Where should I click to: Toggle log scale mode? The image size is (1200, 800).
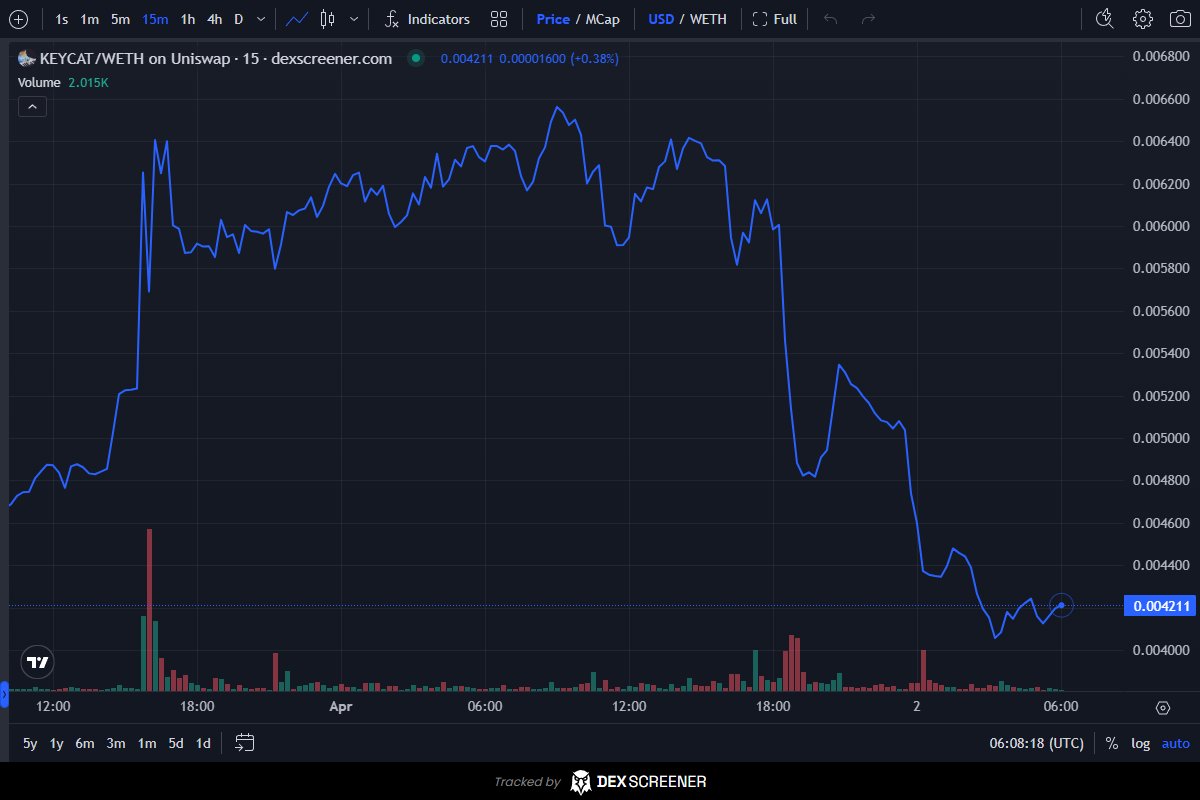click(1140, 743)
